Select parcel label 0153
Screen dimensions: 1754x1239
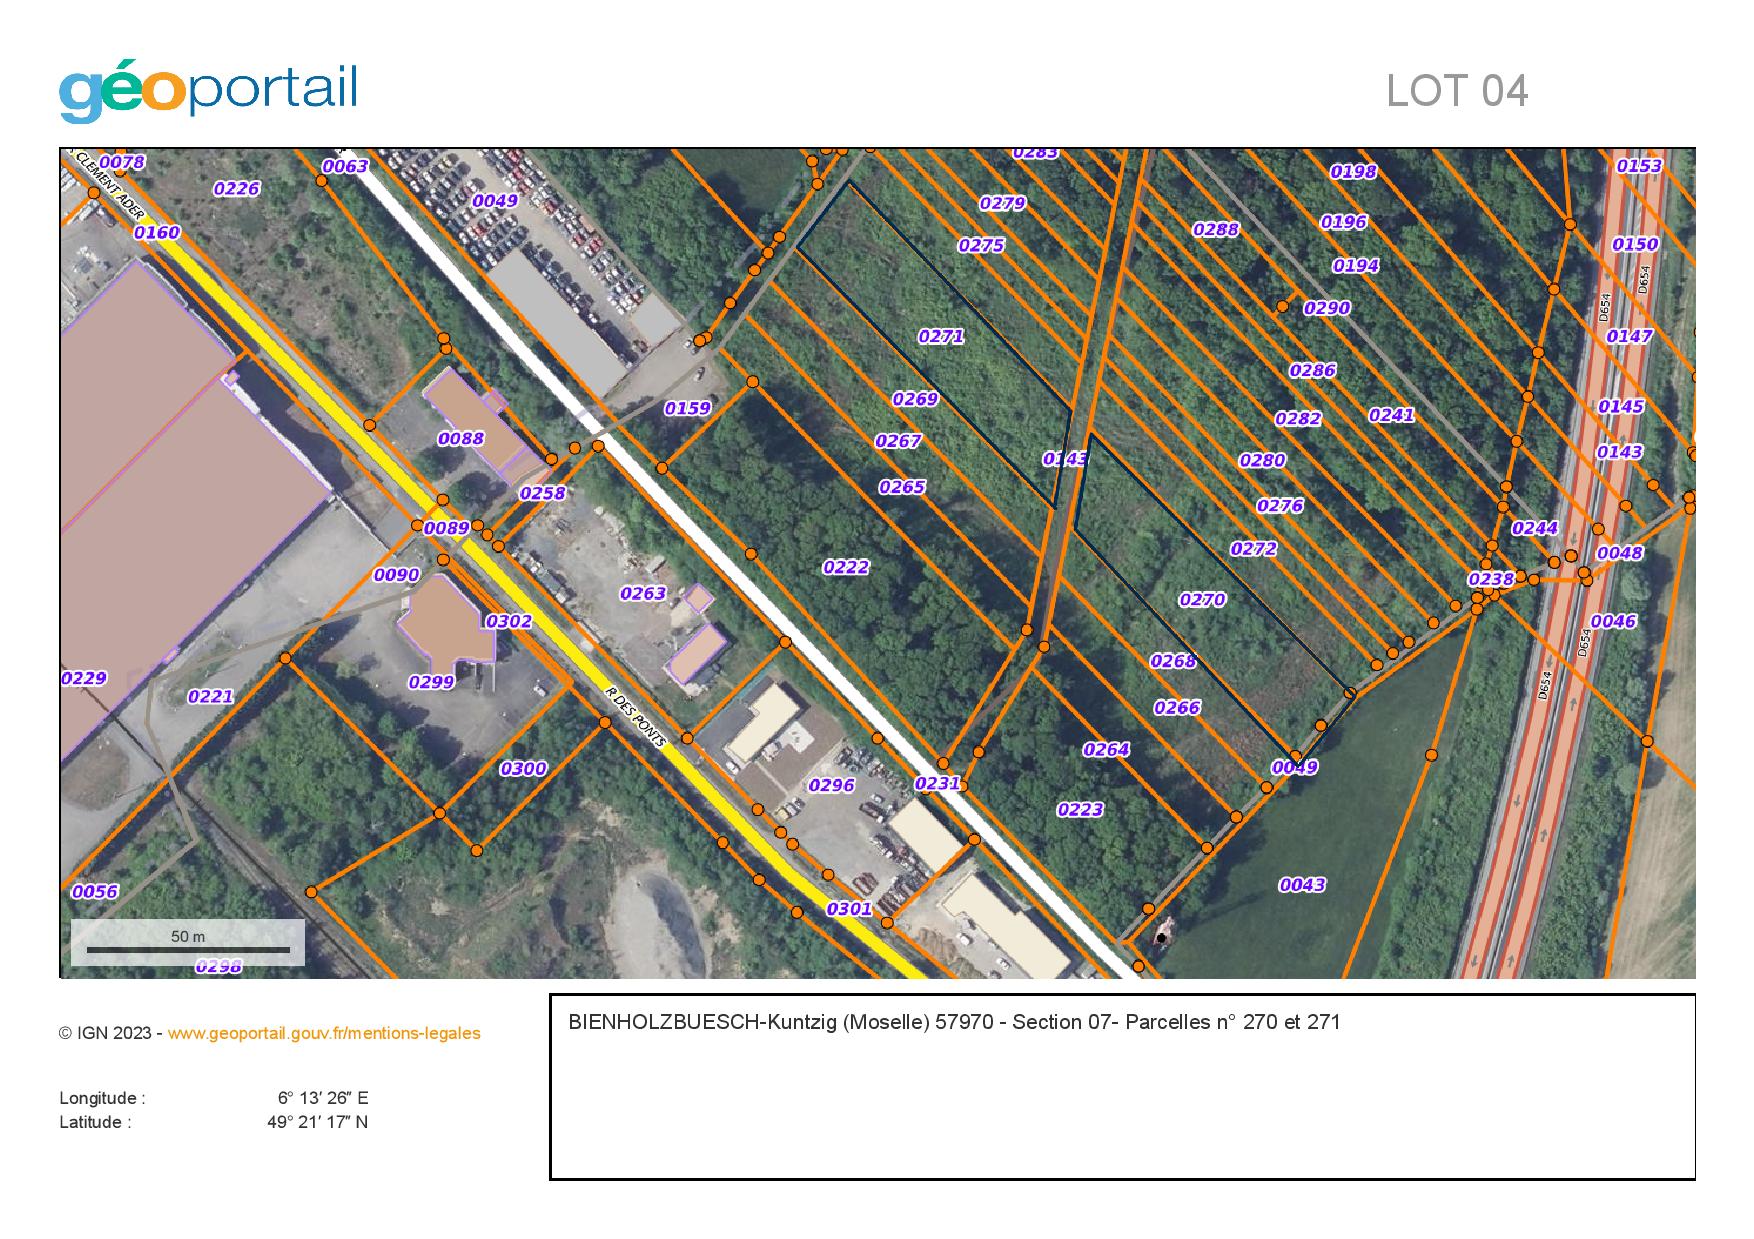1640,166
